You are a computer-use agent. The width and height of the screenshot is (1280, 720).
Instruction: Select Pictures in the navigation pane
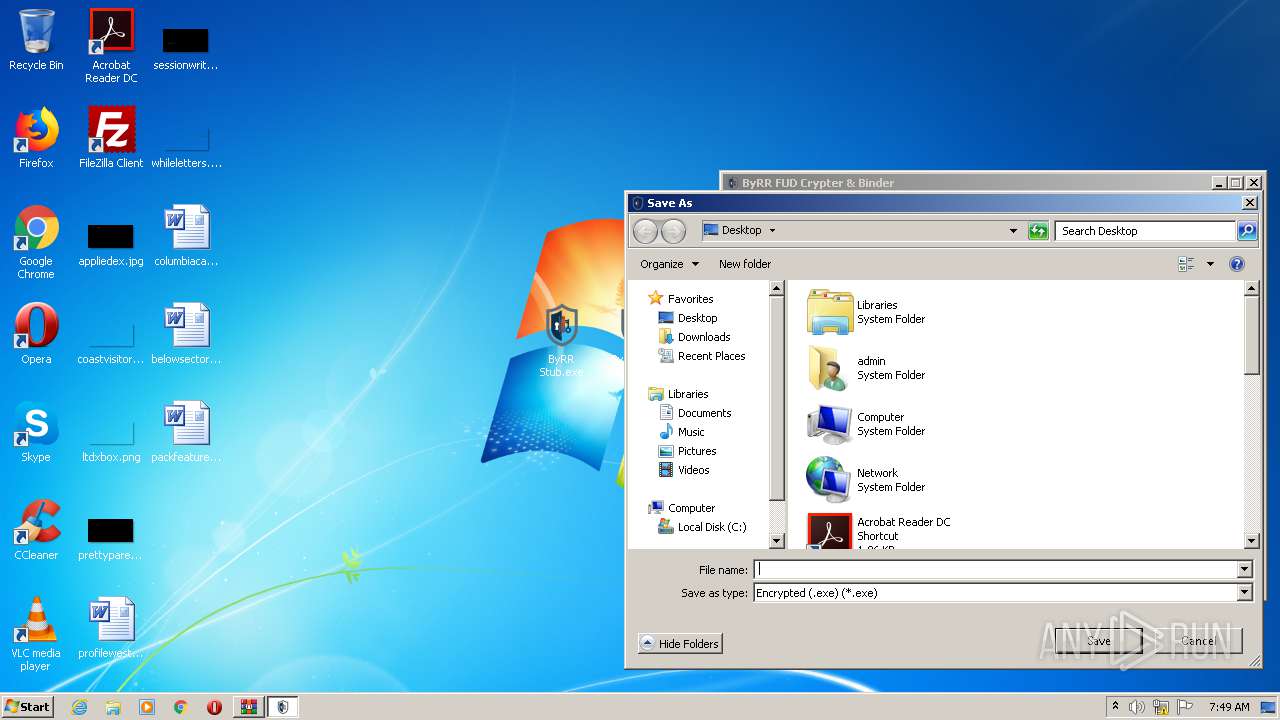coord(697,451)
